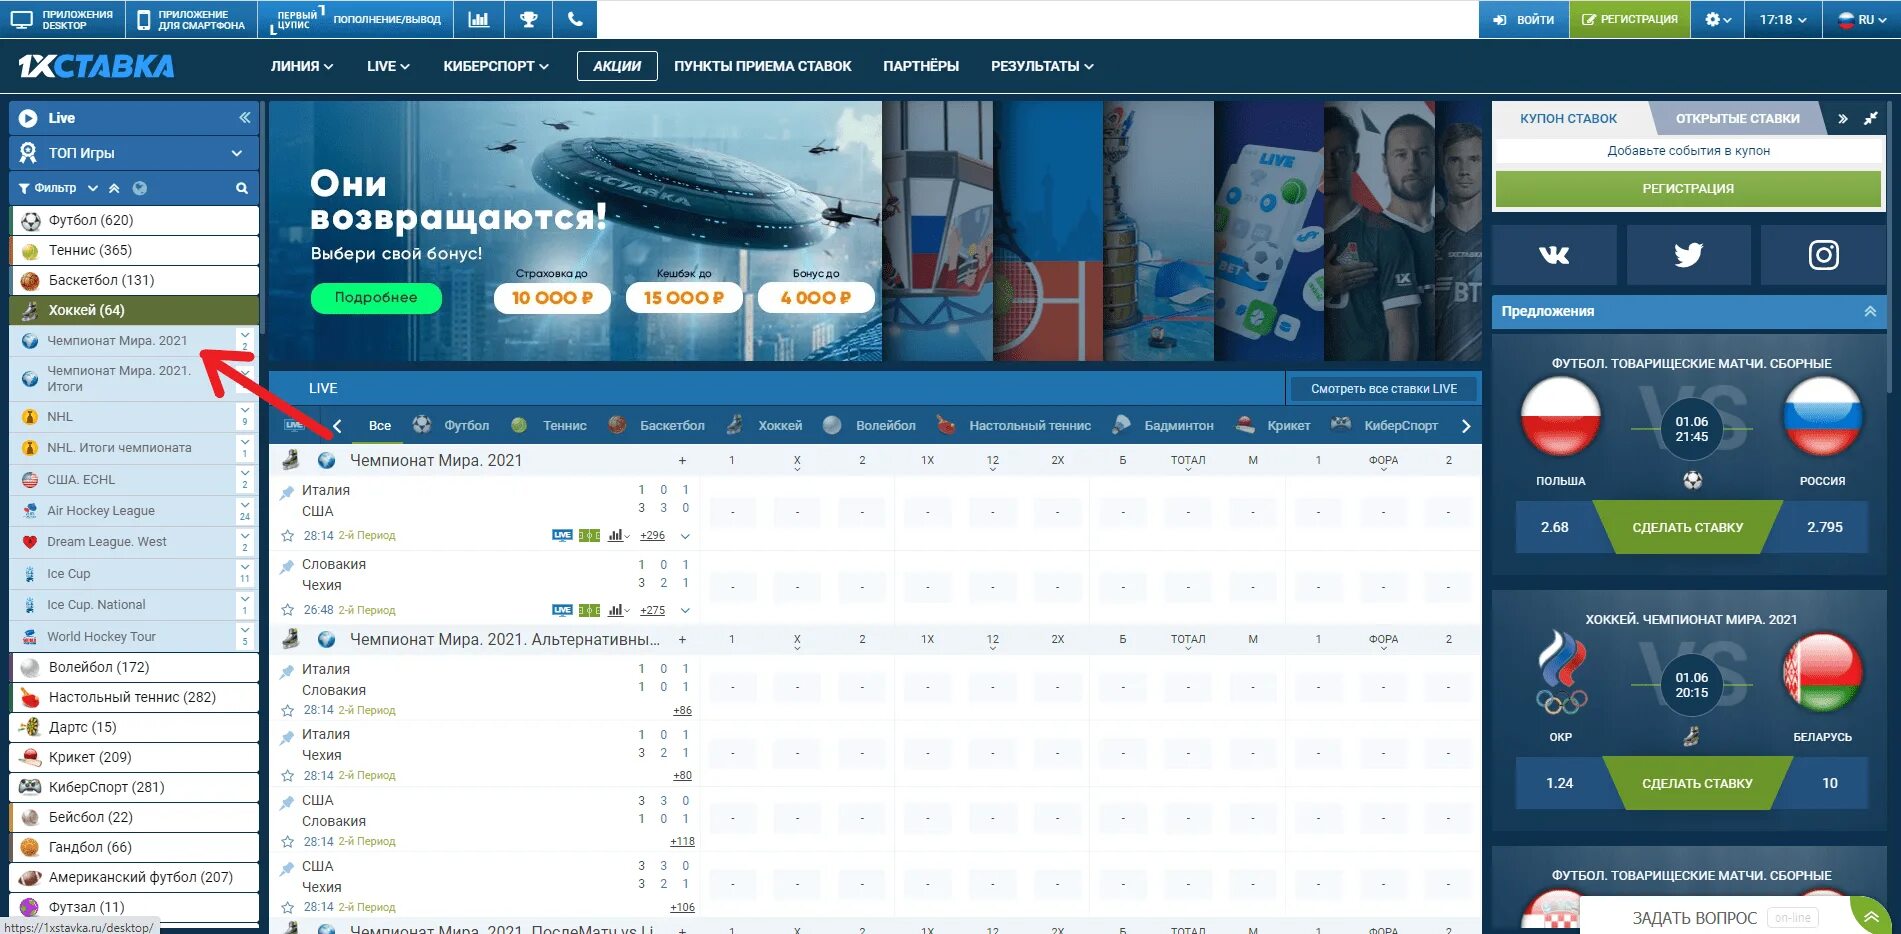
Task: Collapse the Предложения panel
Action: [x=1870, y=311]
